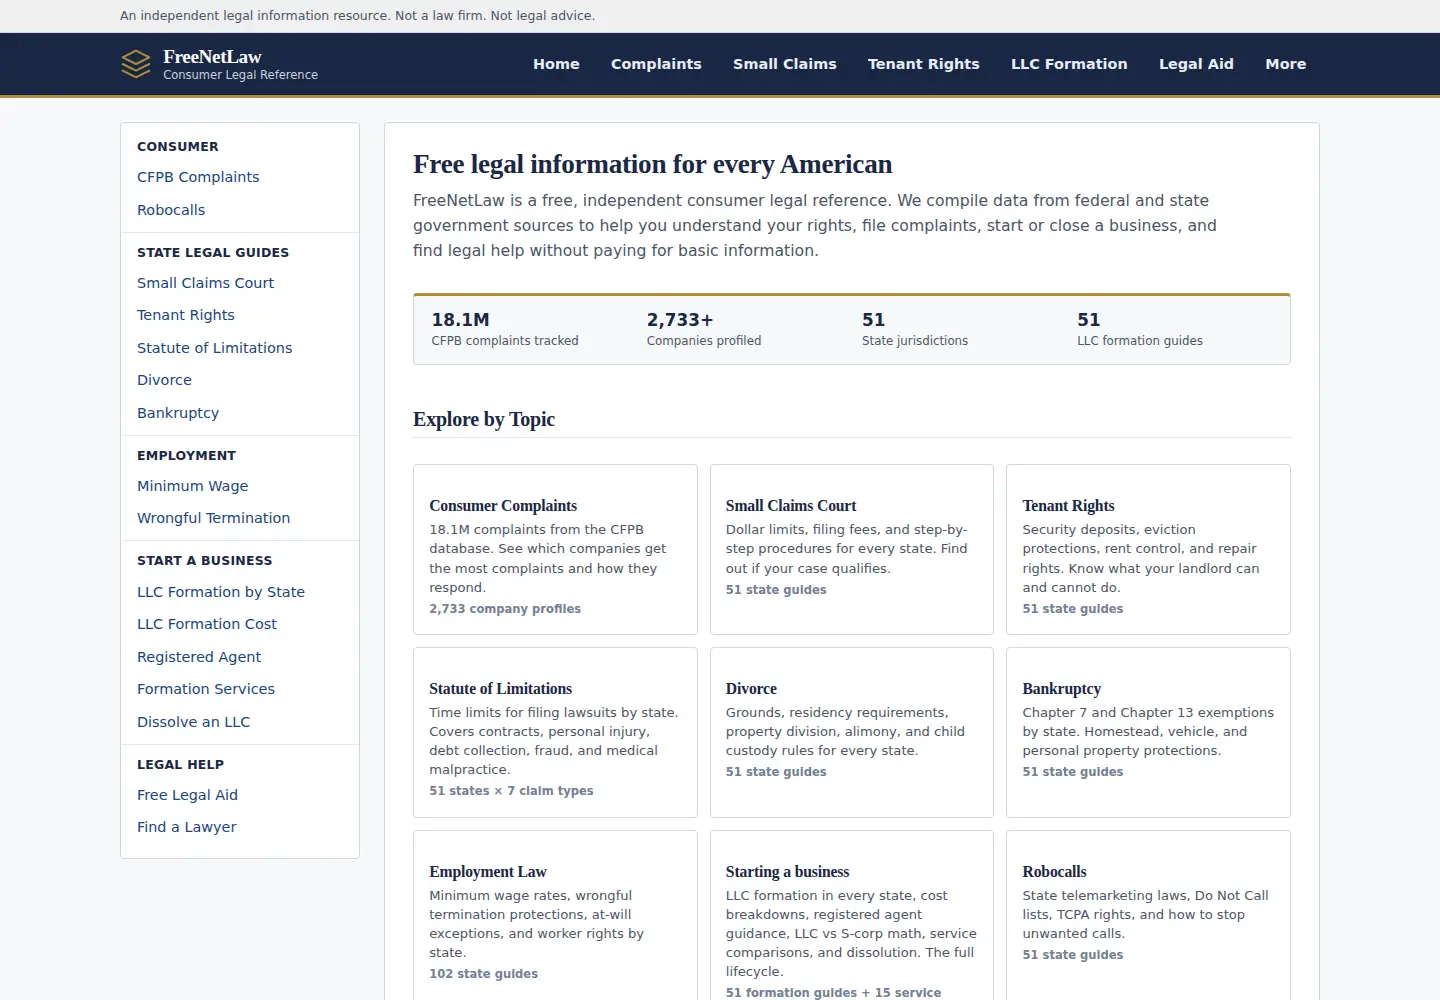Open the Robocalls sidebar link
1440x1000 pixels.
171,210
